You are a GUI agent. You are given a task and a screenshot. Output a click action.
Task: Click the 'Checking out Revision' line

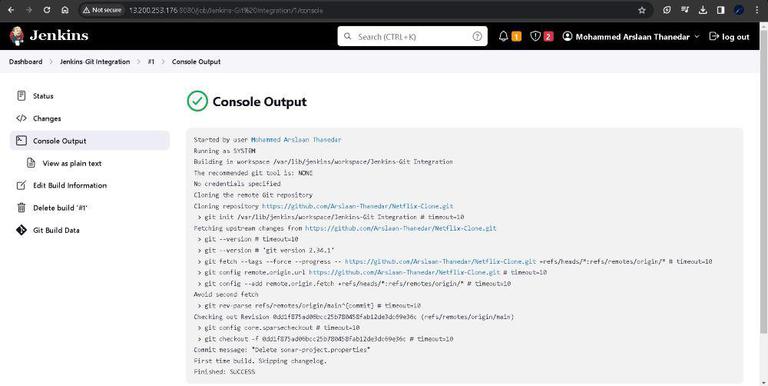click(x=354, y=317)
